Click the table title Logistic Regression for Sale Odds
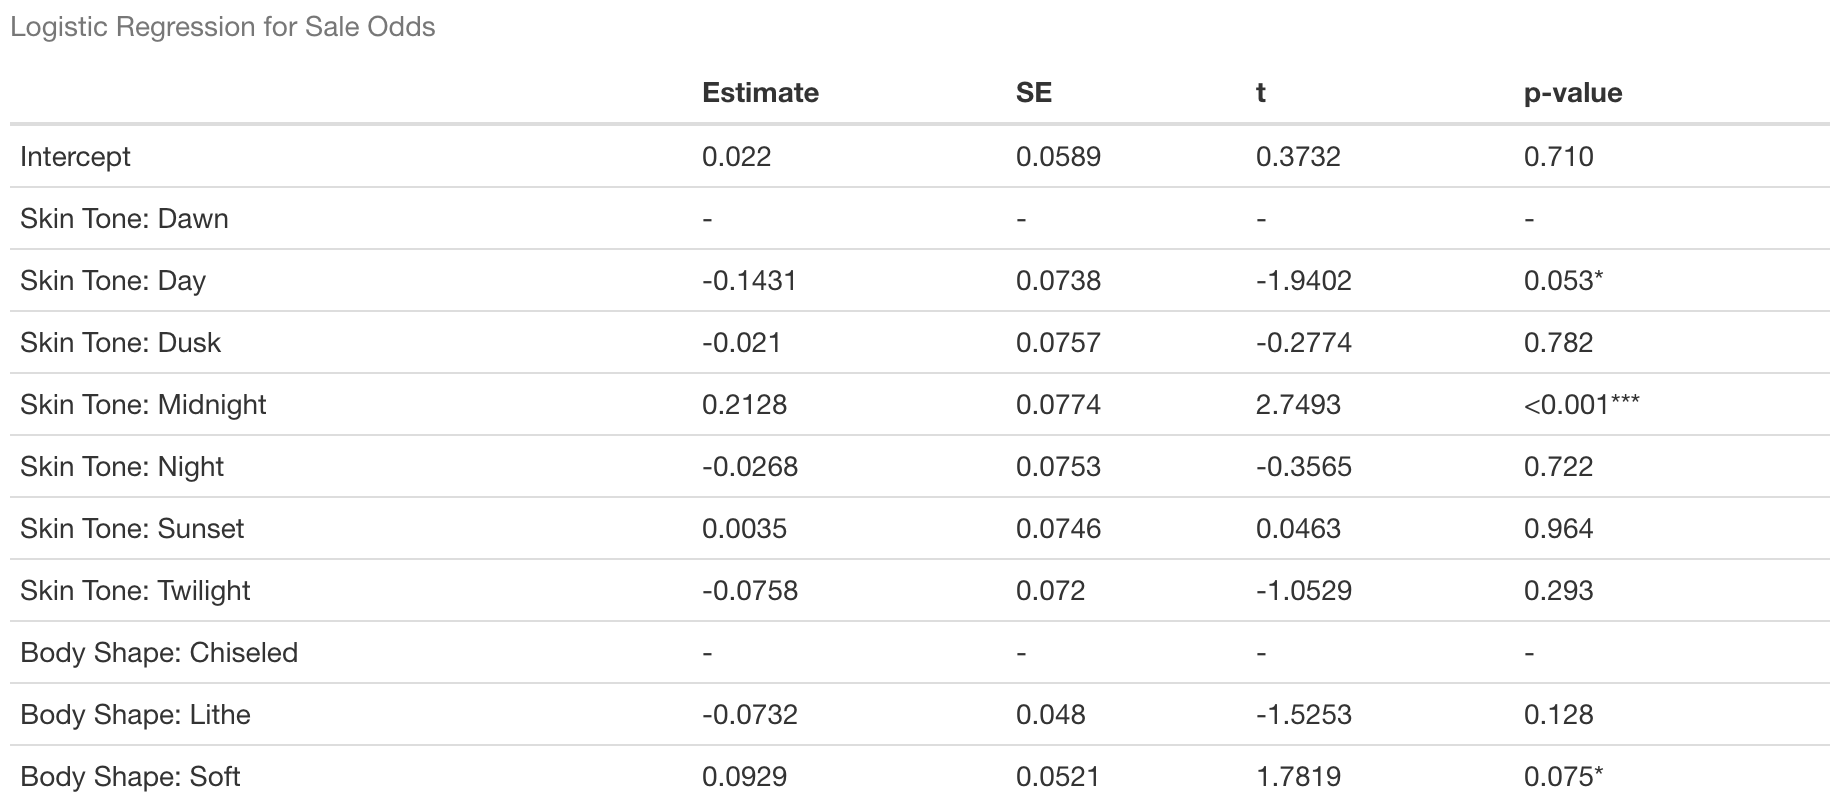This screenshot has height=810, width=1844. [x=223, y=27]
